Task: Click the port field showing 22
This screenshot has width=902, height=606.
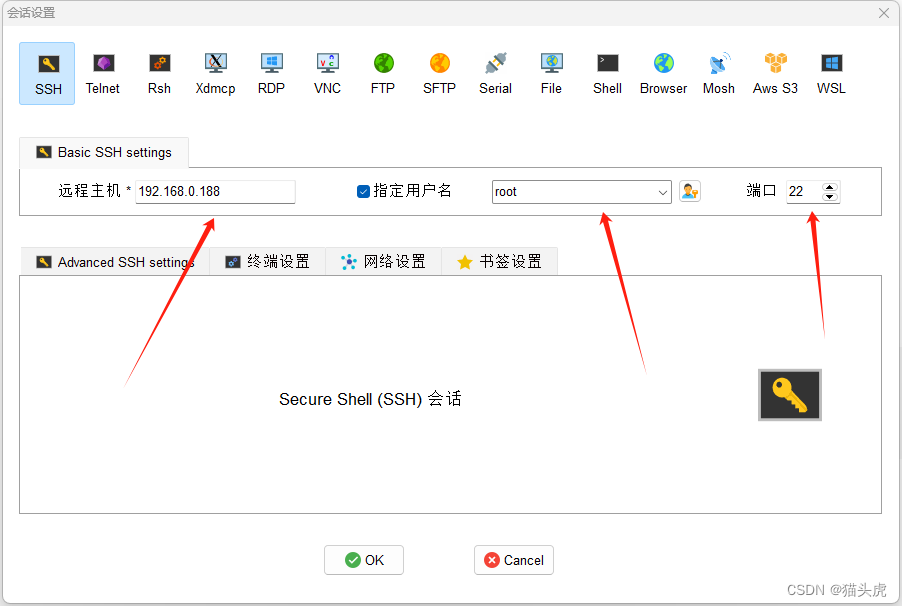Action: [804, 192]
